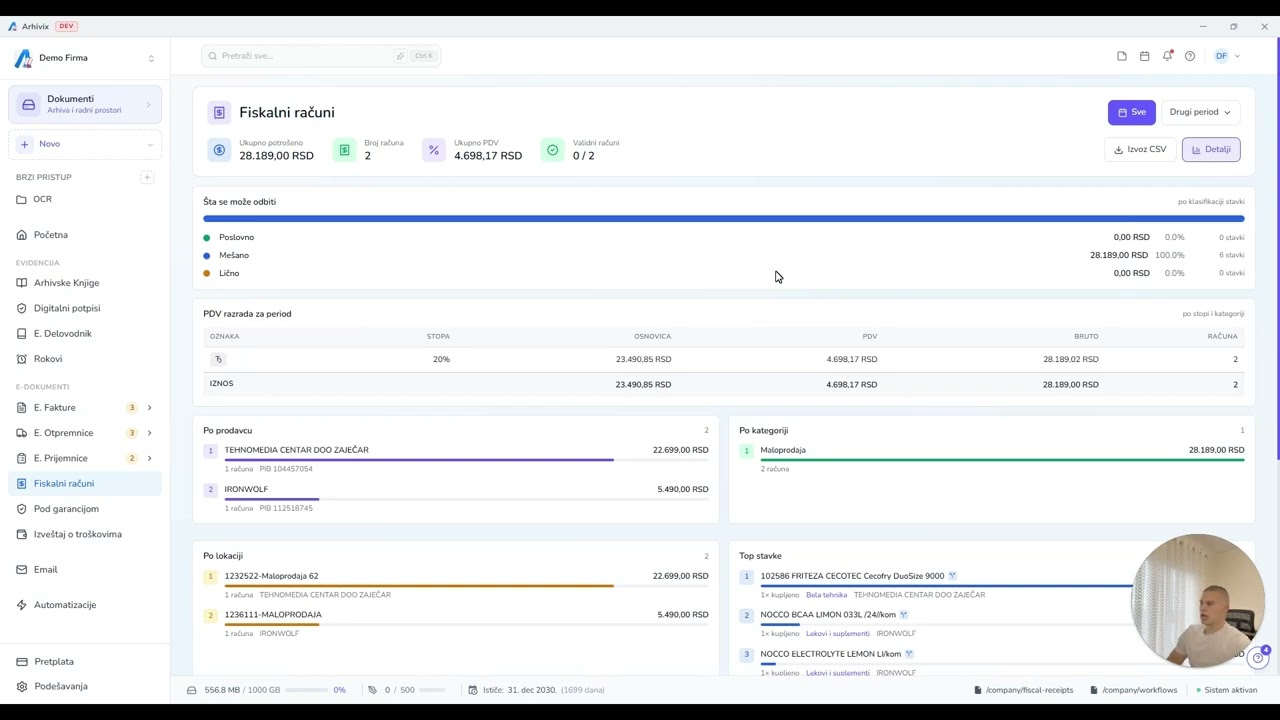Toggle the Detalji view button

pyautogui.click(x=1211, y=150)
